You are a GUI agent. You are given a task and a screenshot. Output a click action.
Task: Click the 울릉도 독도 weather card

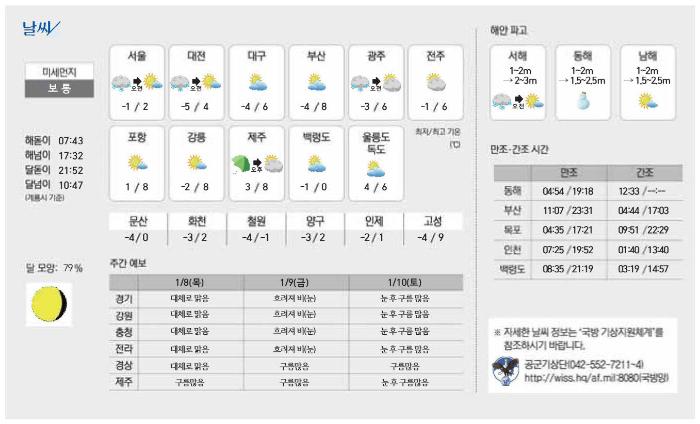376,161
